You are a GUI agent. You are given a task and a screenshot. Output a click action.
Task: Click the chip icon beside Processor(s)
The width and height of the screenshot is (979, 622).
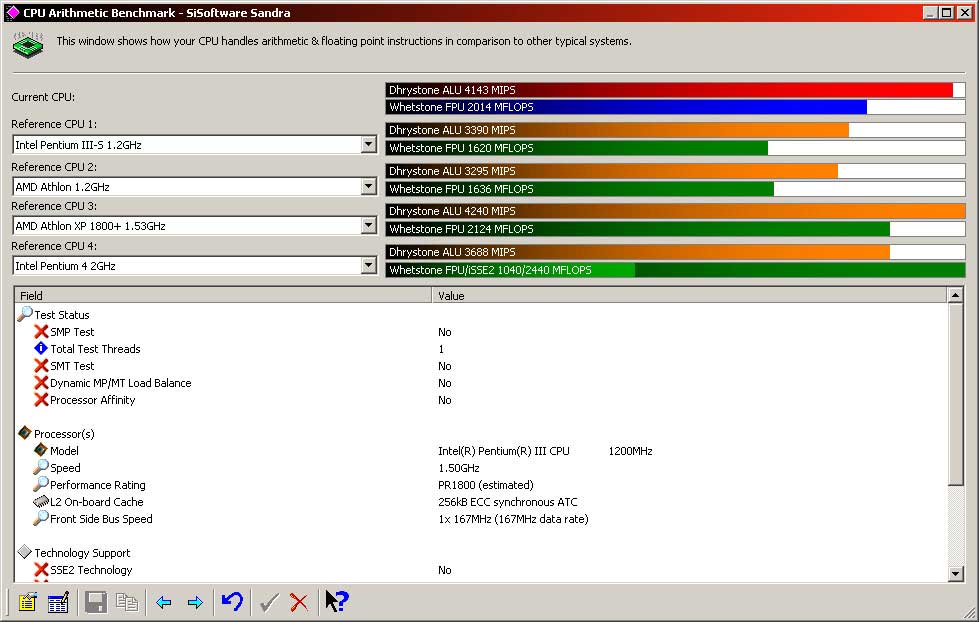tap(25, 432)
